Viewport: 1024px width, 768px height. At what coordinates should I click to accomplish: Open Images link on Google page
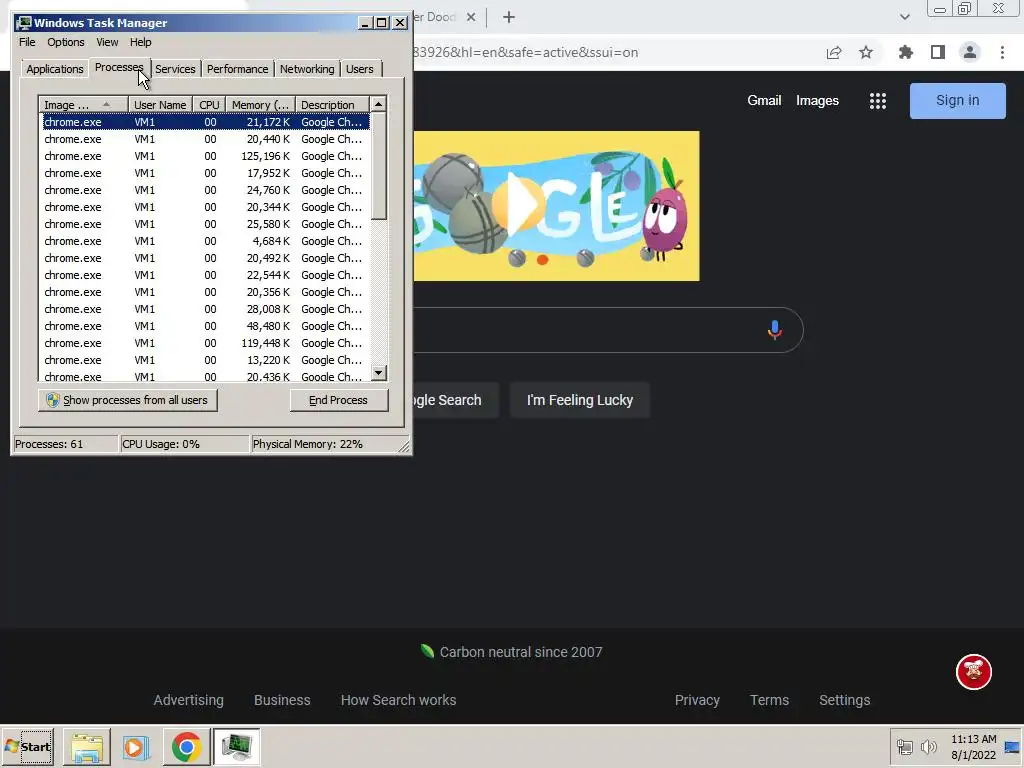pyautogui.click(x=817, y=101)
